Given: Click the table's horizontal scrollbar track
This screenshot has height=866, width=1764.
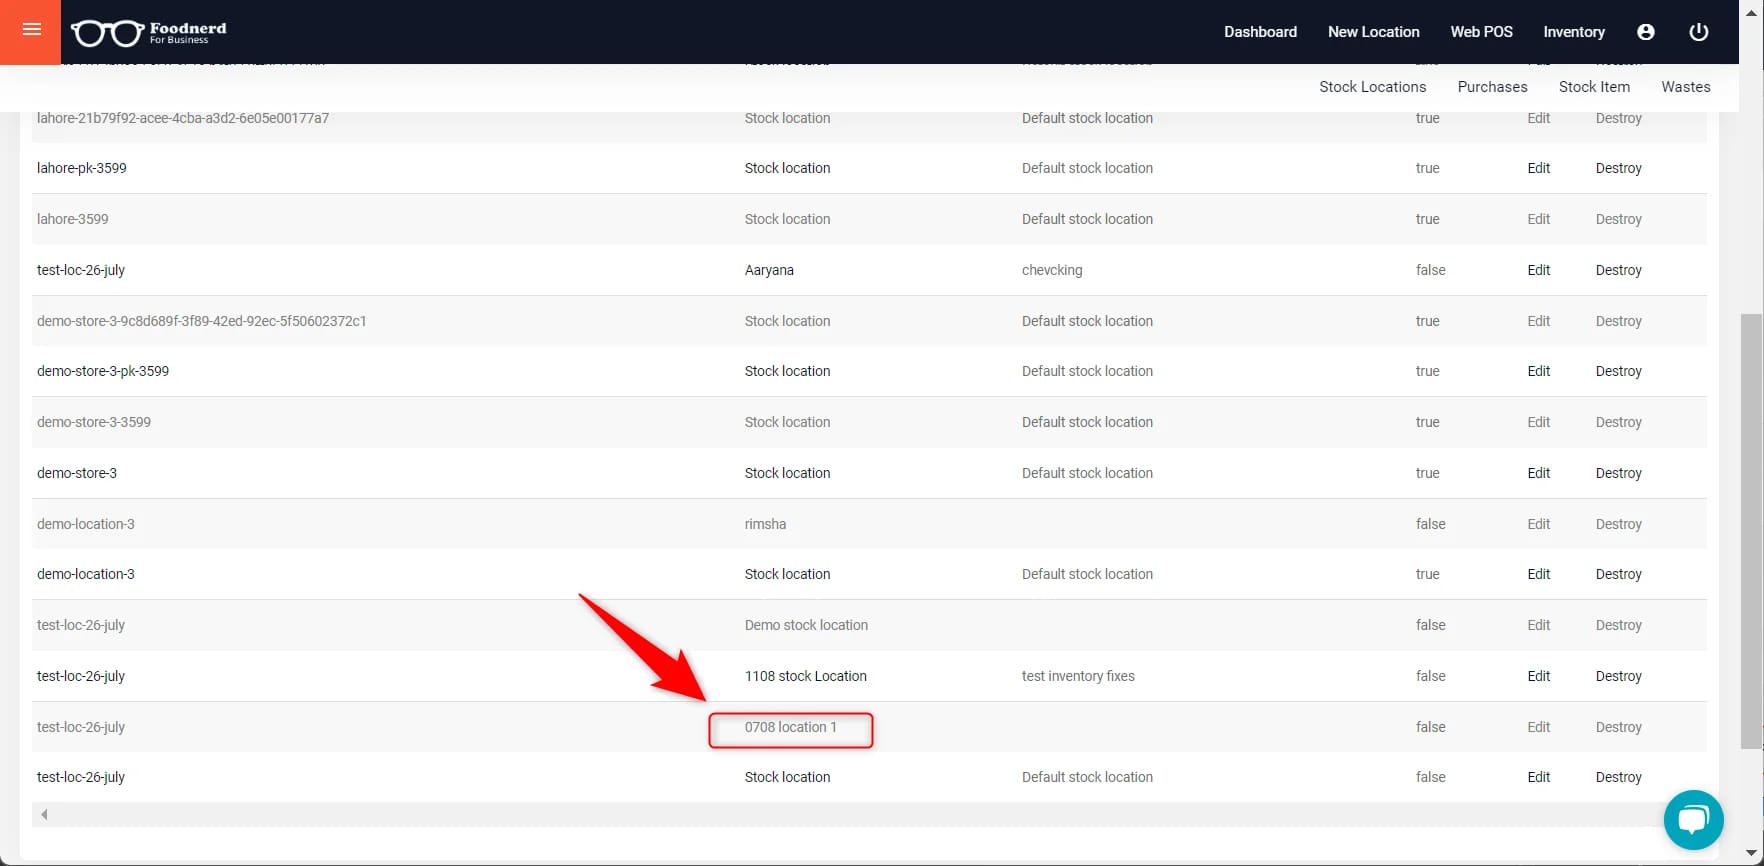Looking at the screenshot, I should tap(869, 815).
